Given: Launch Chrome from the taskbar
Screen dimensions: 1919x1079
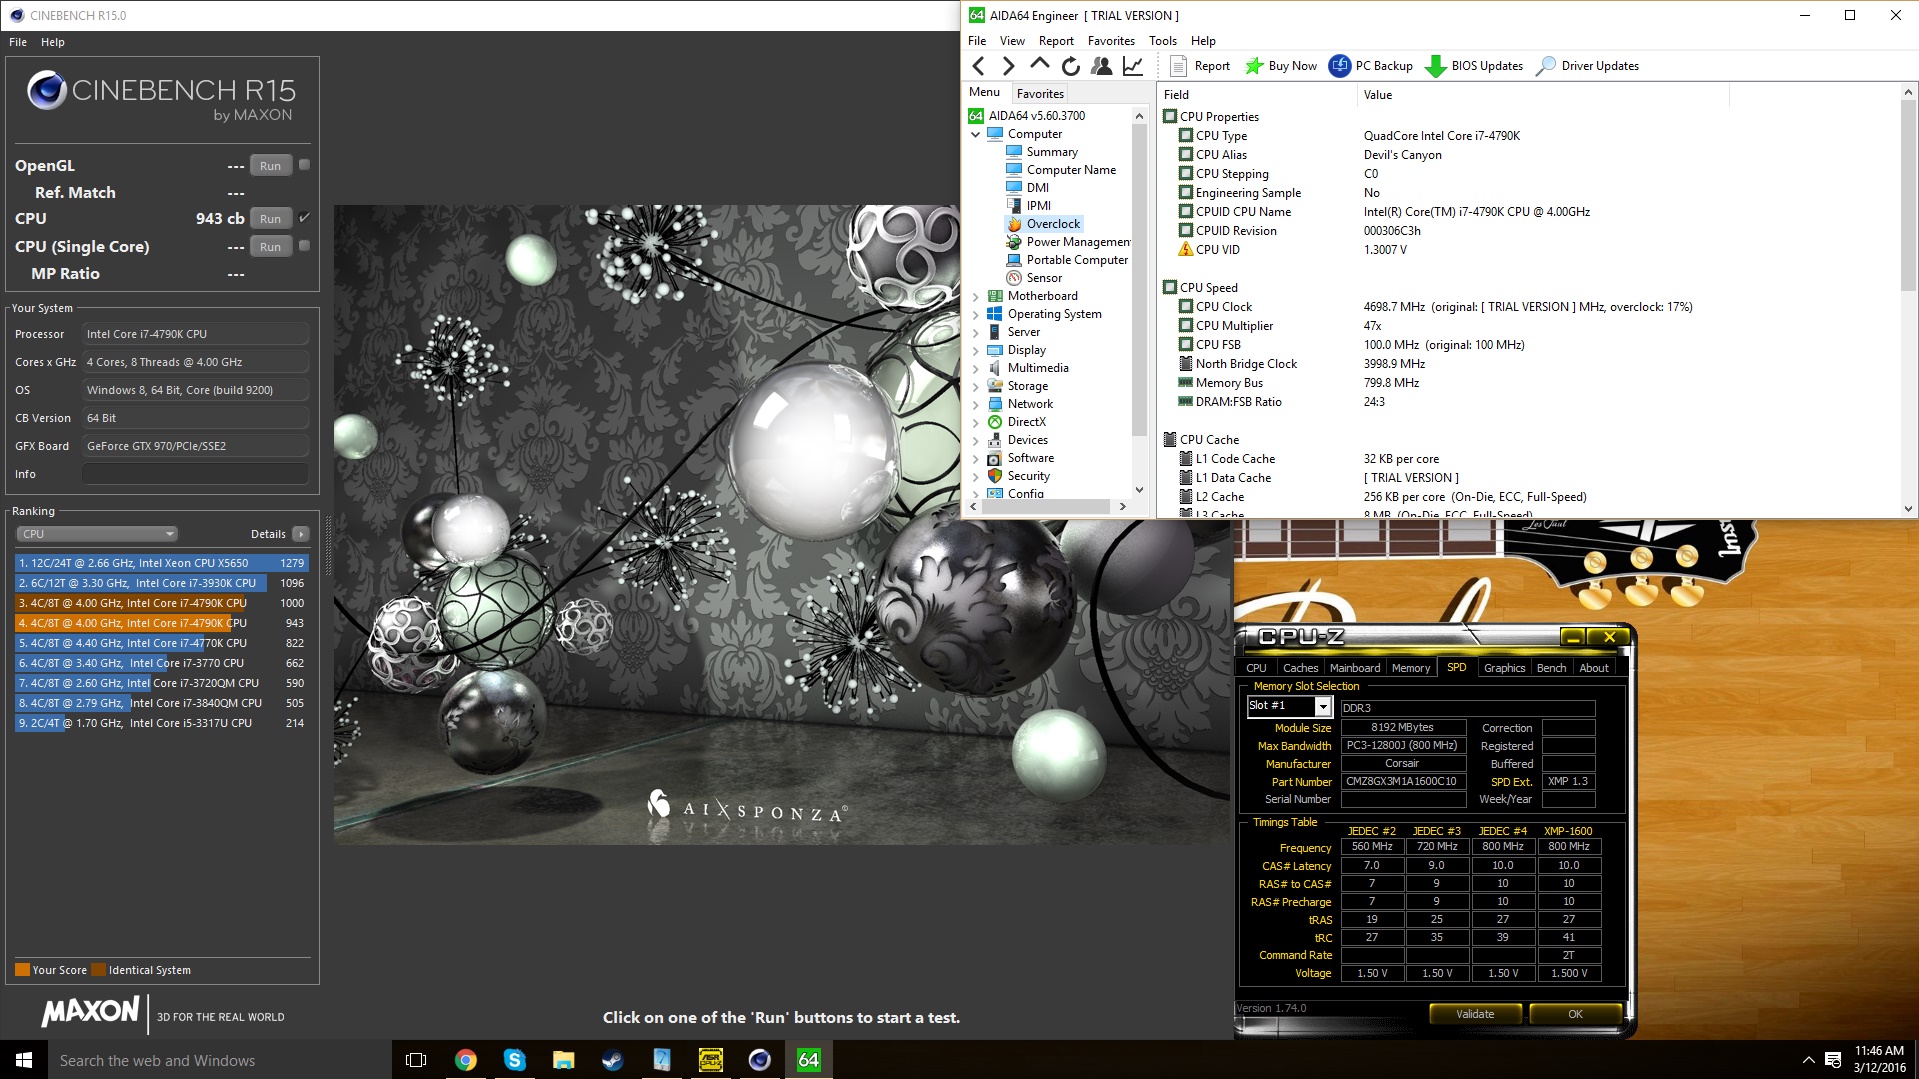Looking at the screenshot, I should pos(465,1060).
